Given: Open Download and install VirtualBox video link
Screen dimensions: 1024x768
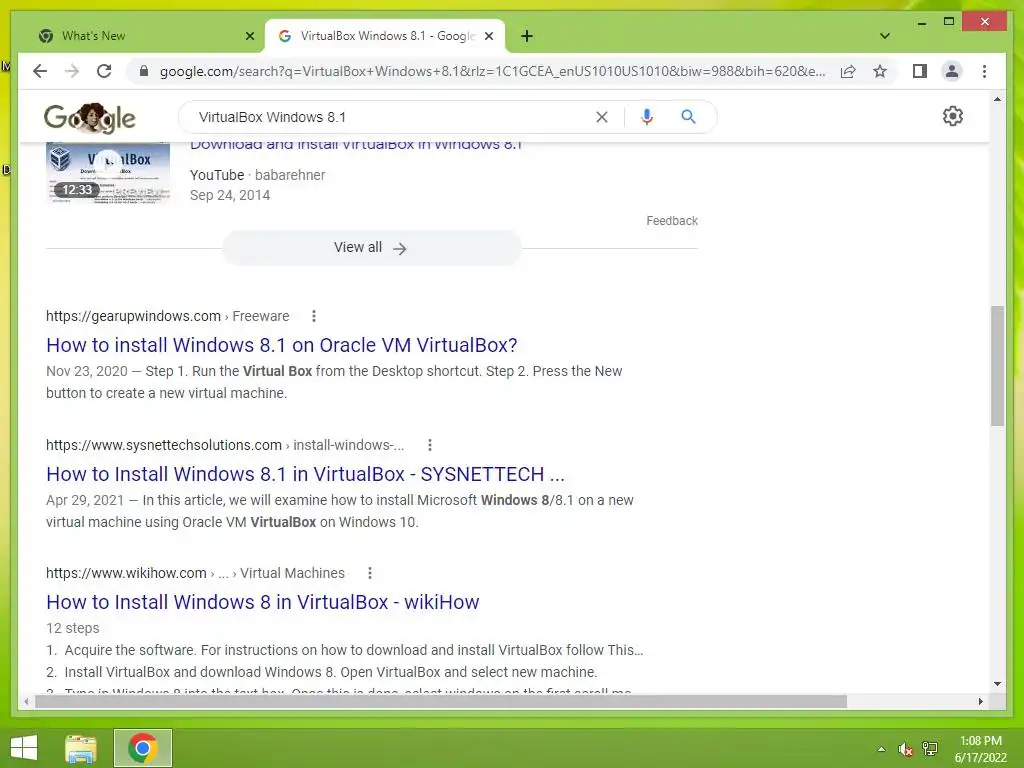Looking at the screenshot, I should (356, 145).
